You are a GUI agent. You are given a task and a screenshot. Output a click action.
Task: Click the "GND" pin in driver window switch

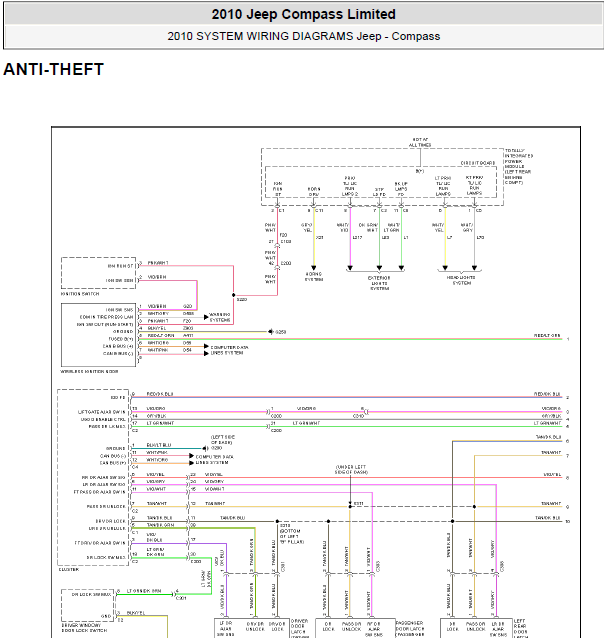click(106, 616)
